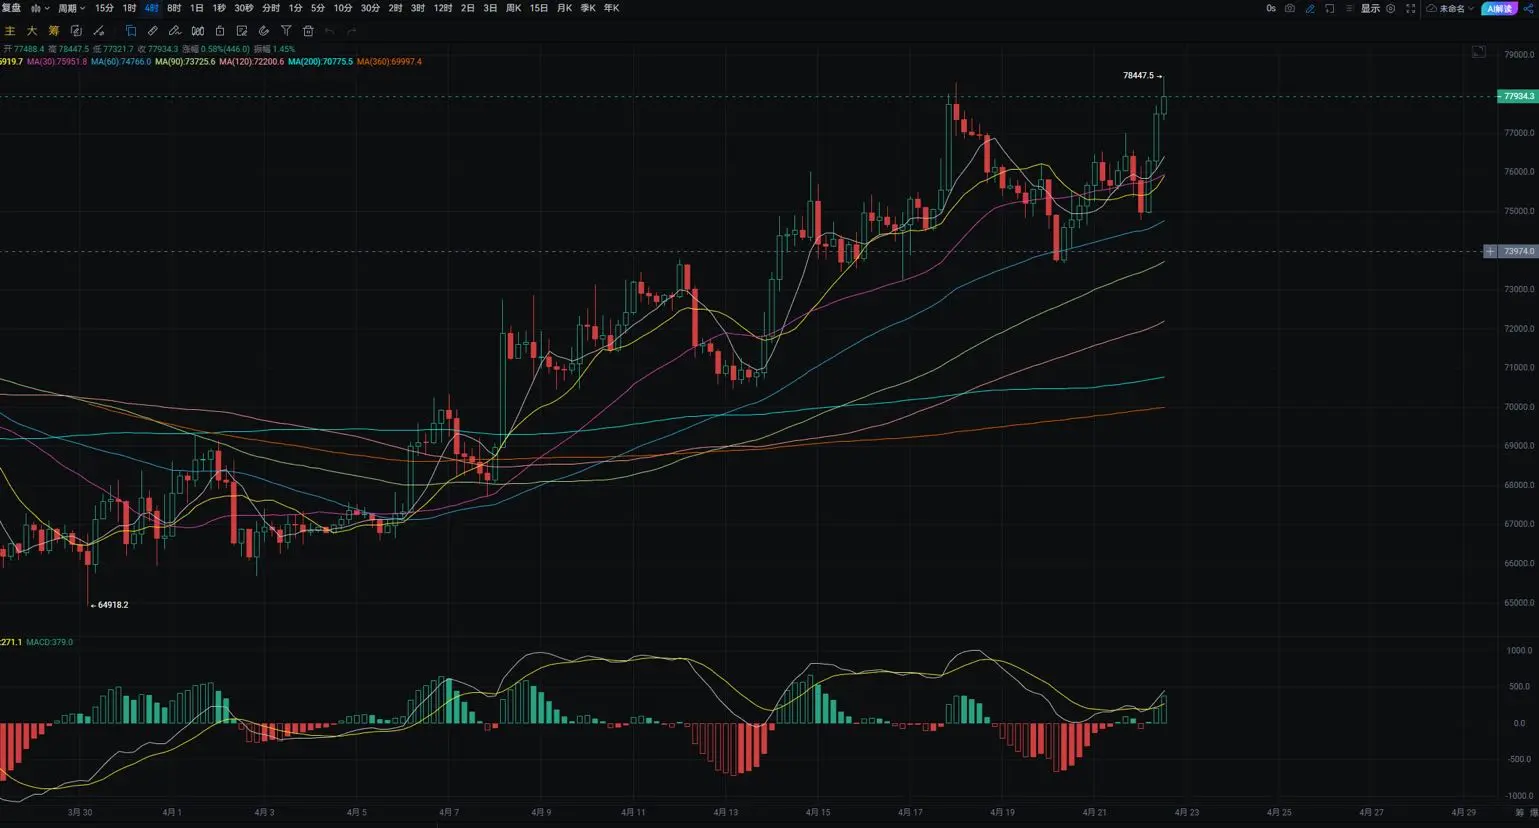
Task: Enter fullscreen chart mode
Action: (1411, 8)
